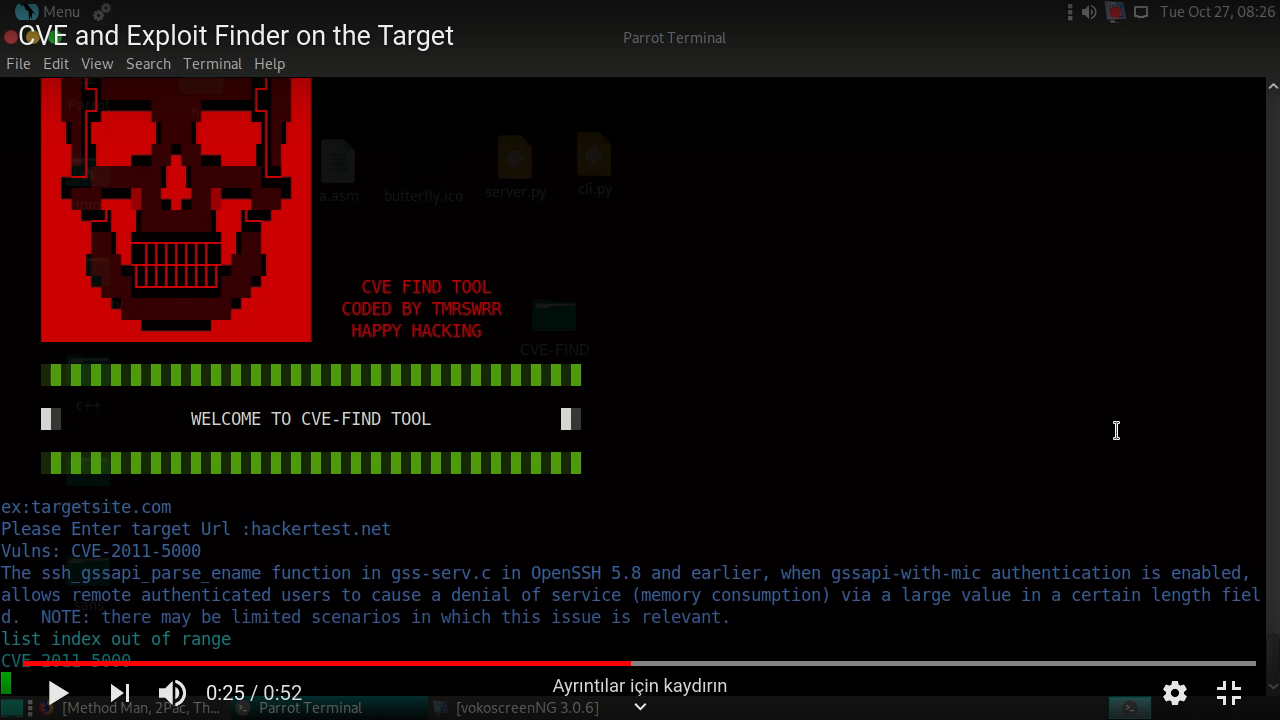Open the player settings gear
The height and width of the screenshot is (720, 1280).
tap(1174, 692)
